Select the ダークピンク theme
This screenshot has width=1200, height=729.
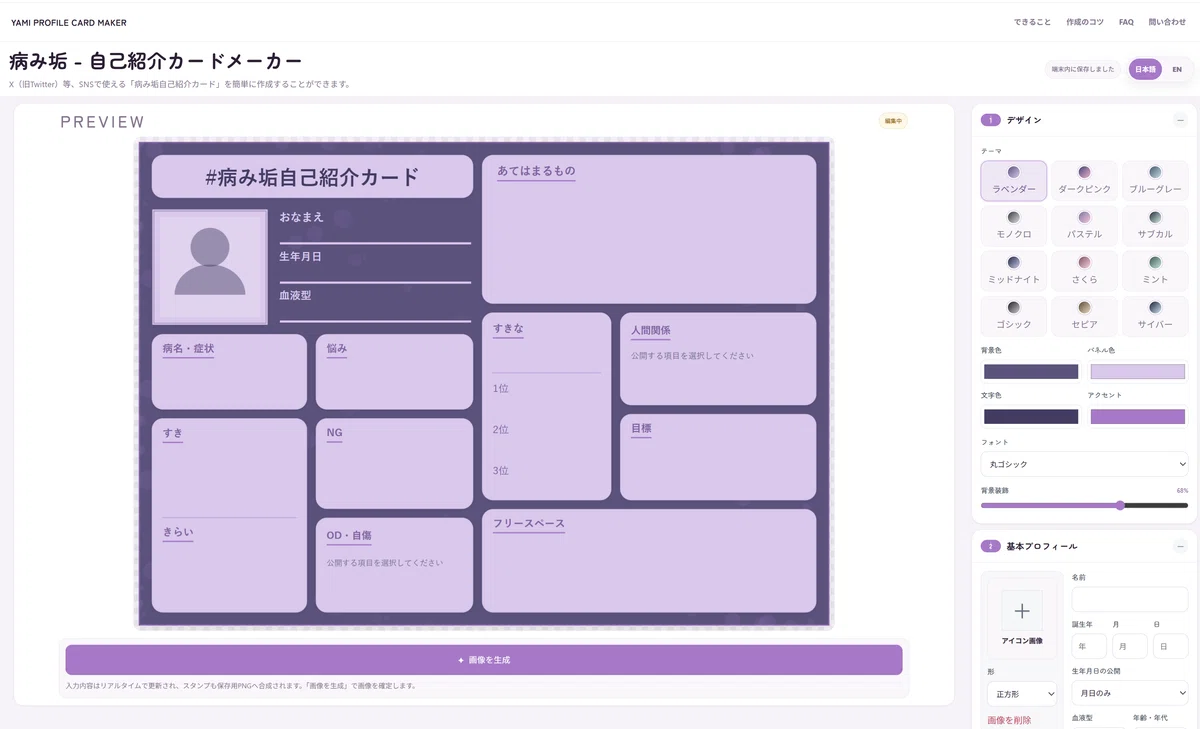coord(1085,181)
